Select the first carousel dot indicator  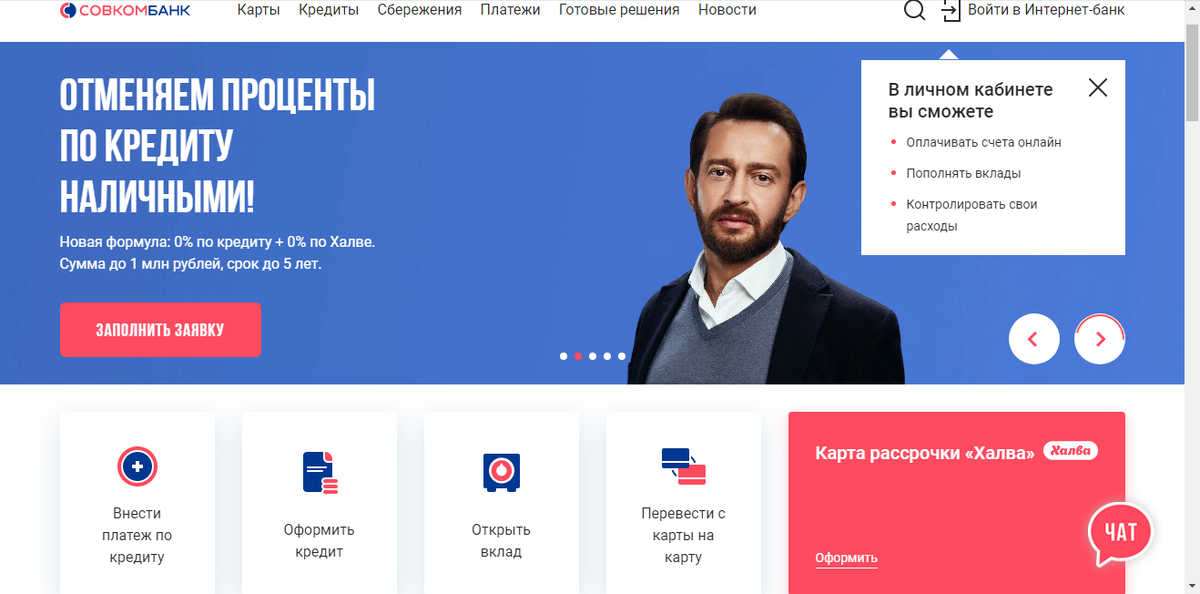pos(564,356)
